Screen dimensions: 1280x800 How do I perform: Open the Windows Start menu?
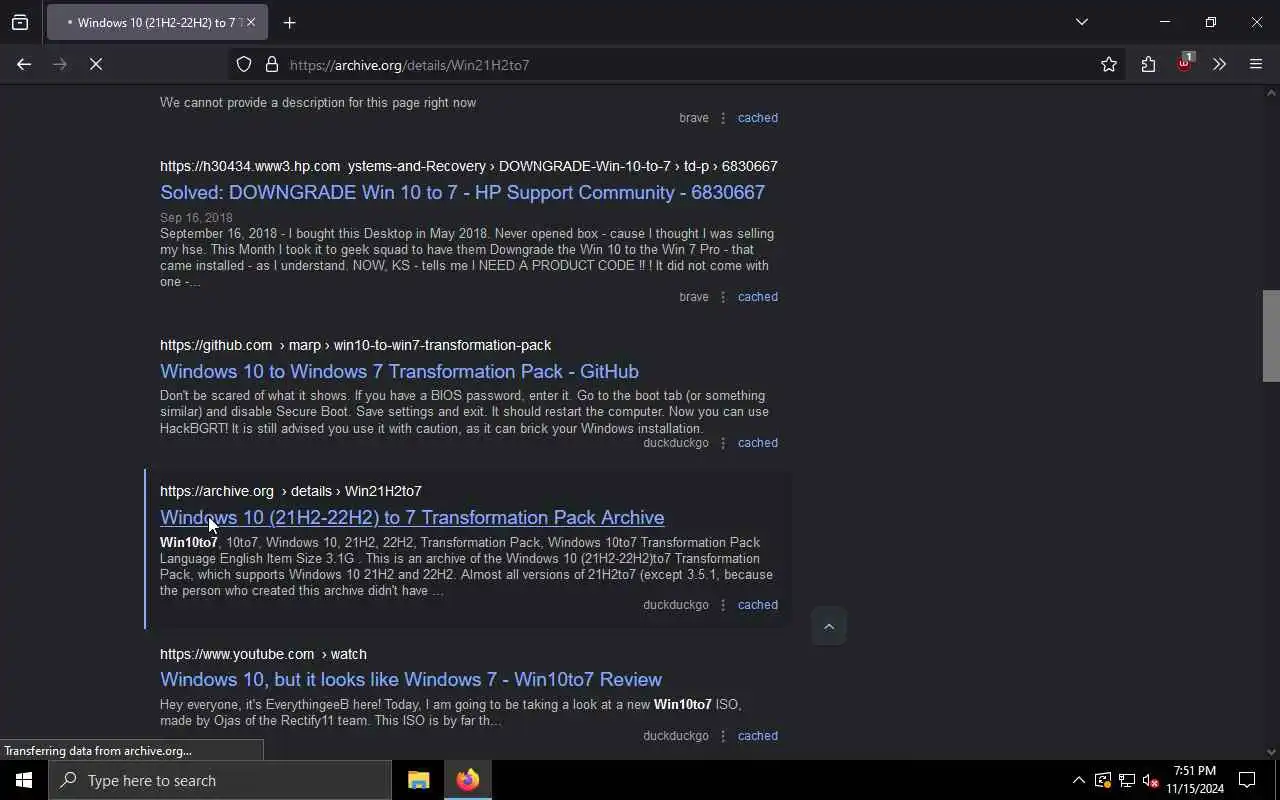(x=24, y=780)
